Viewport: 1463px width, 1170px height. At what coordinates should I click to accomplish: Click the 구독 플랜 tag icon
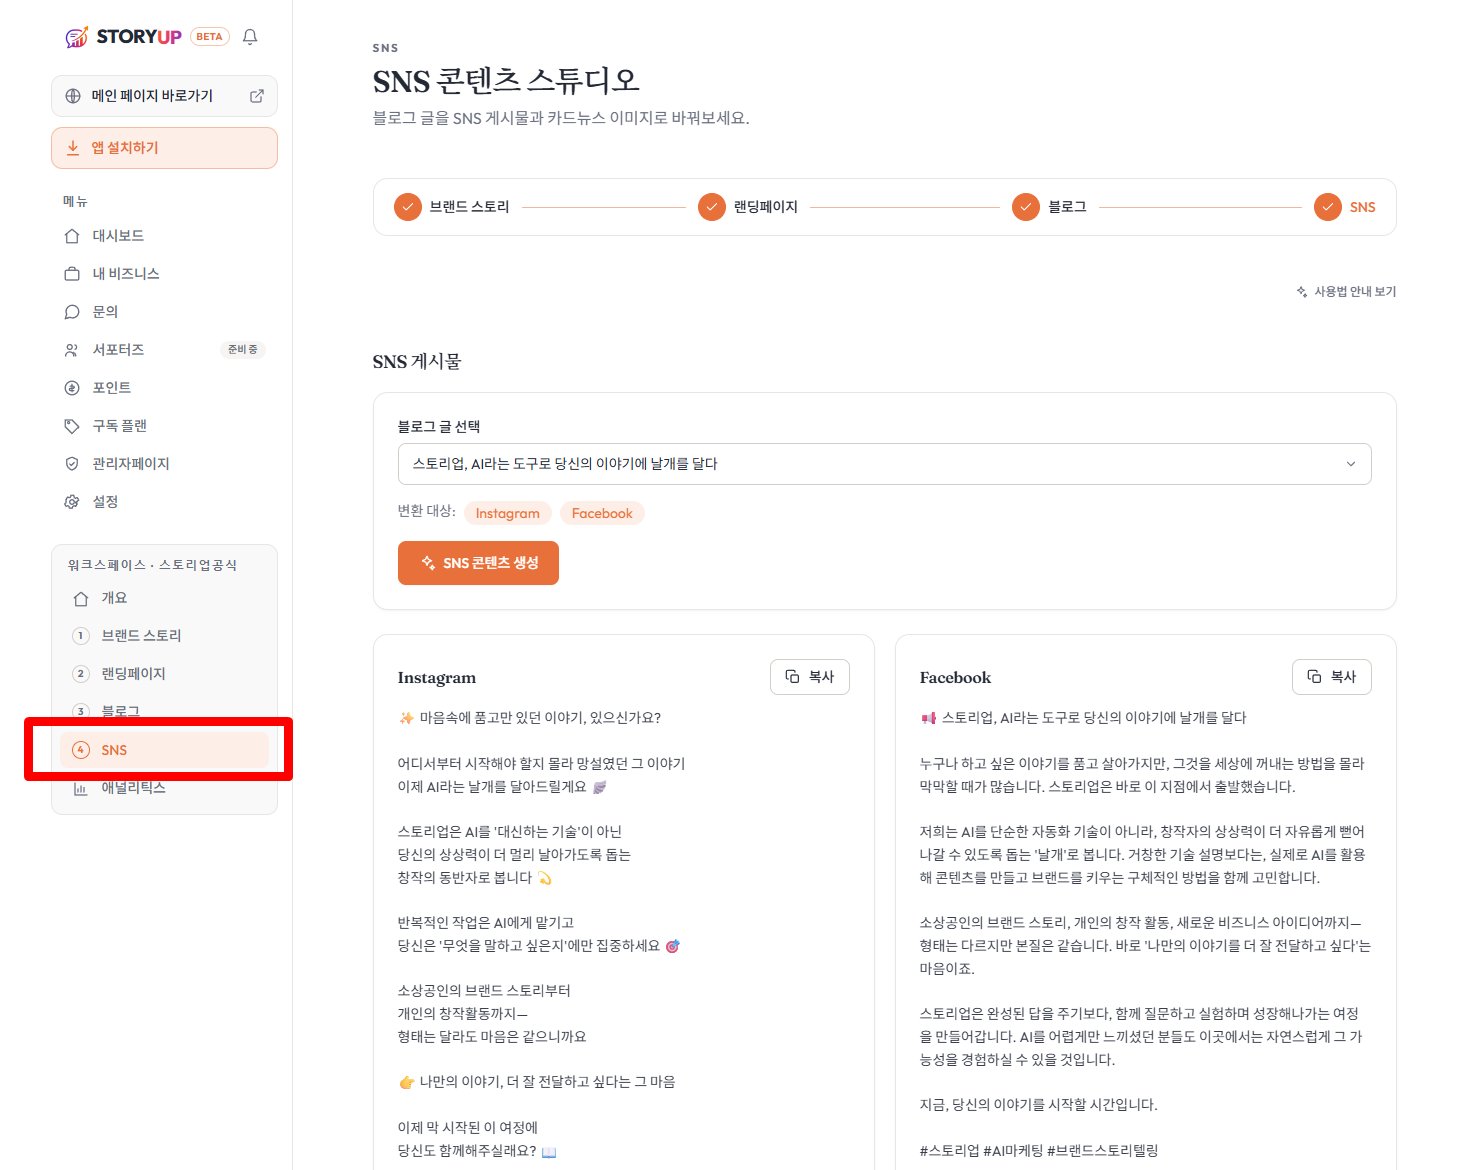click(72, 426)
